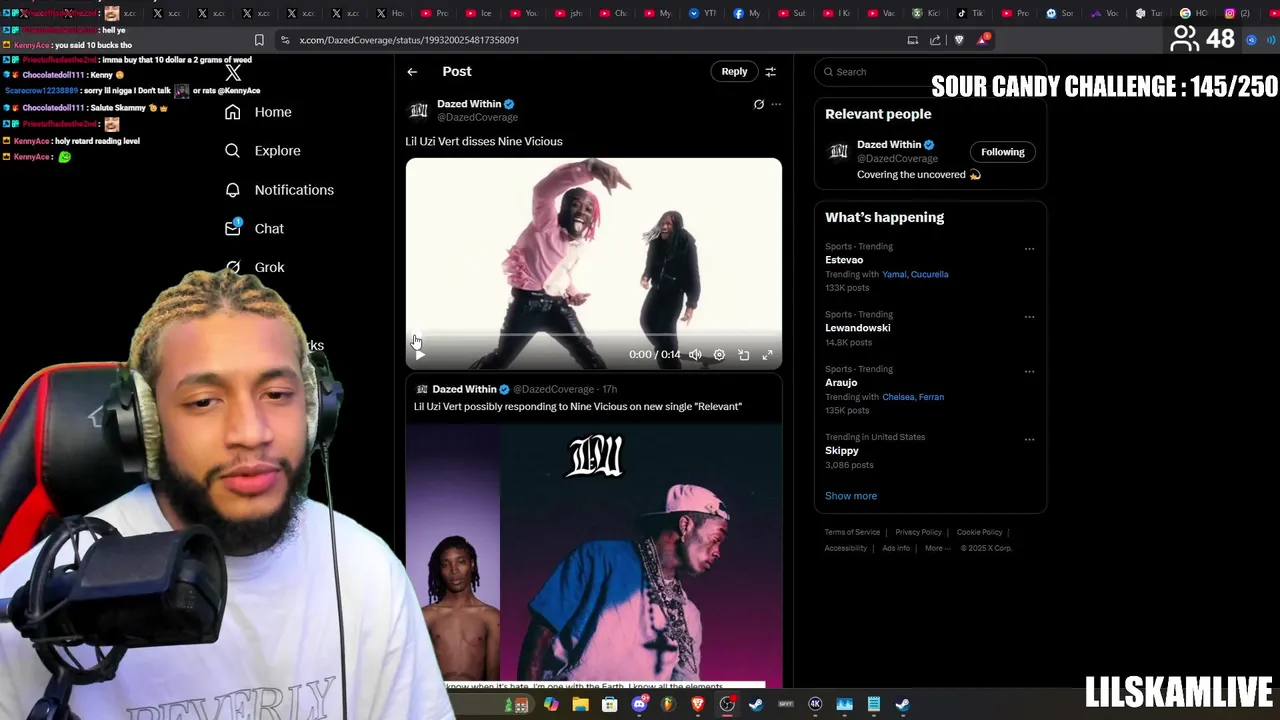Open Home from the X sidebar

tap(258, 112)
